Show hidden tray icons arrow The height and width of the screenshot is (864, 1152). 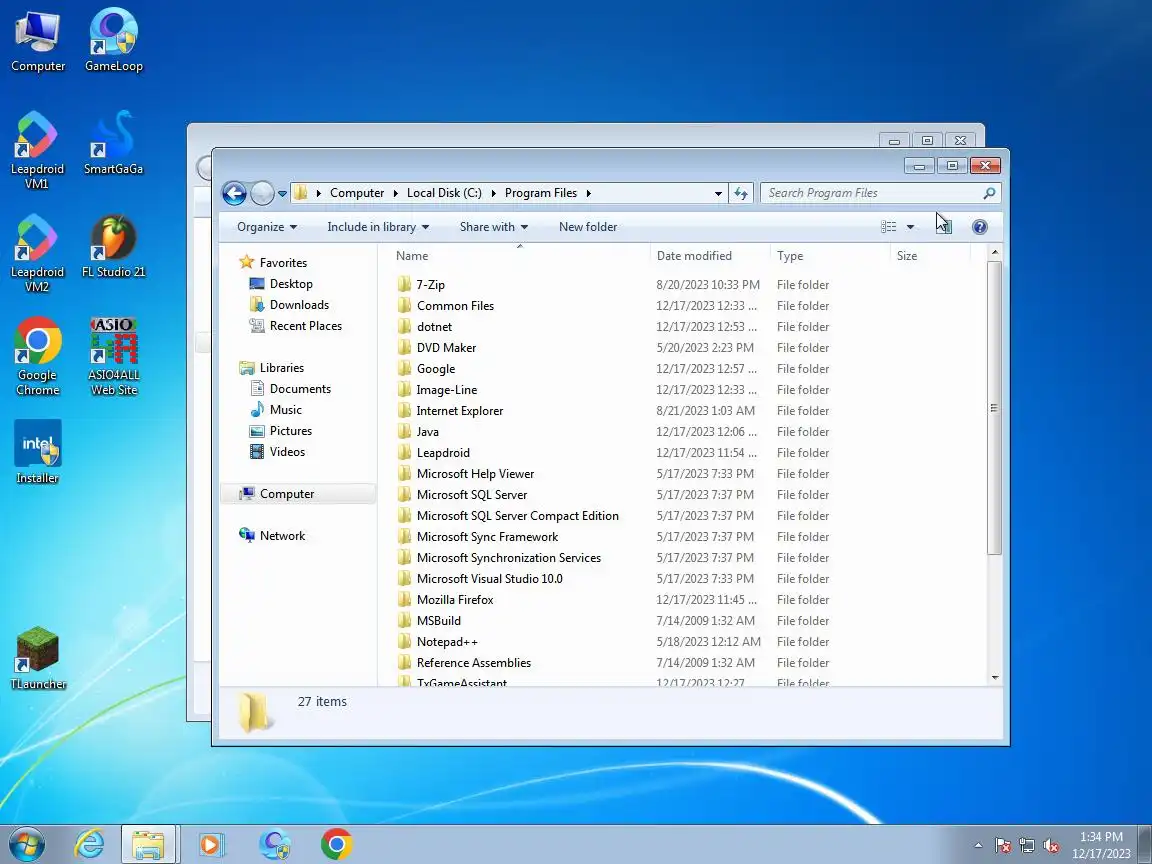(978, 846)
